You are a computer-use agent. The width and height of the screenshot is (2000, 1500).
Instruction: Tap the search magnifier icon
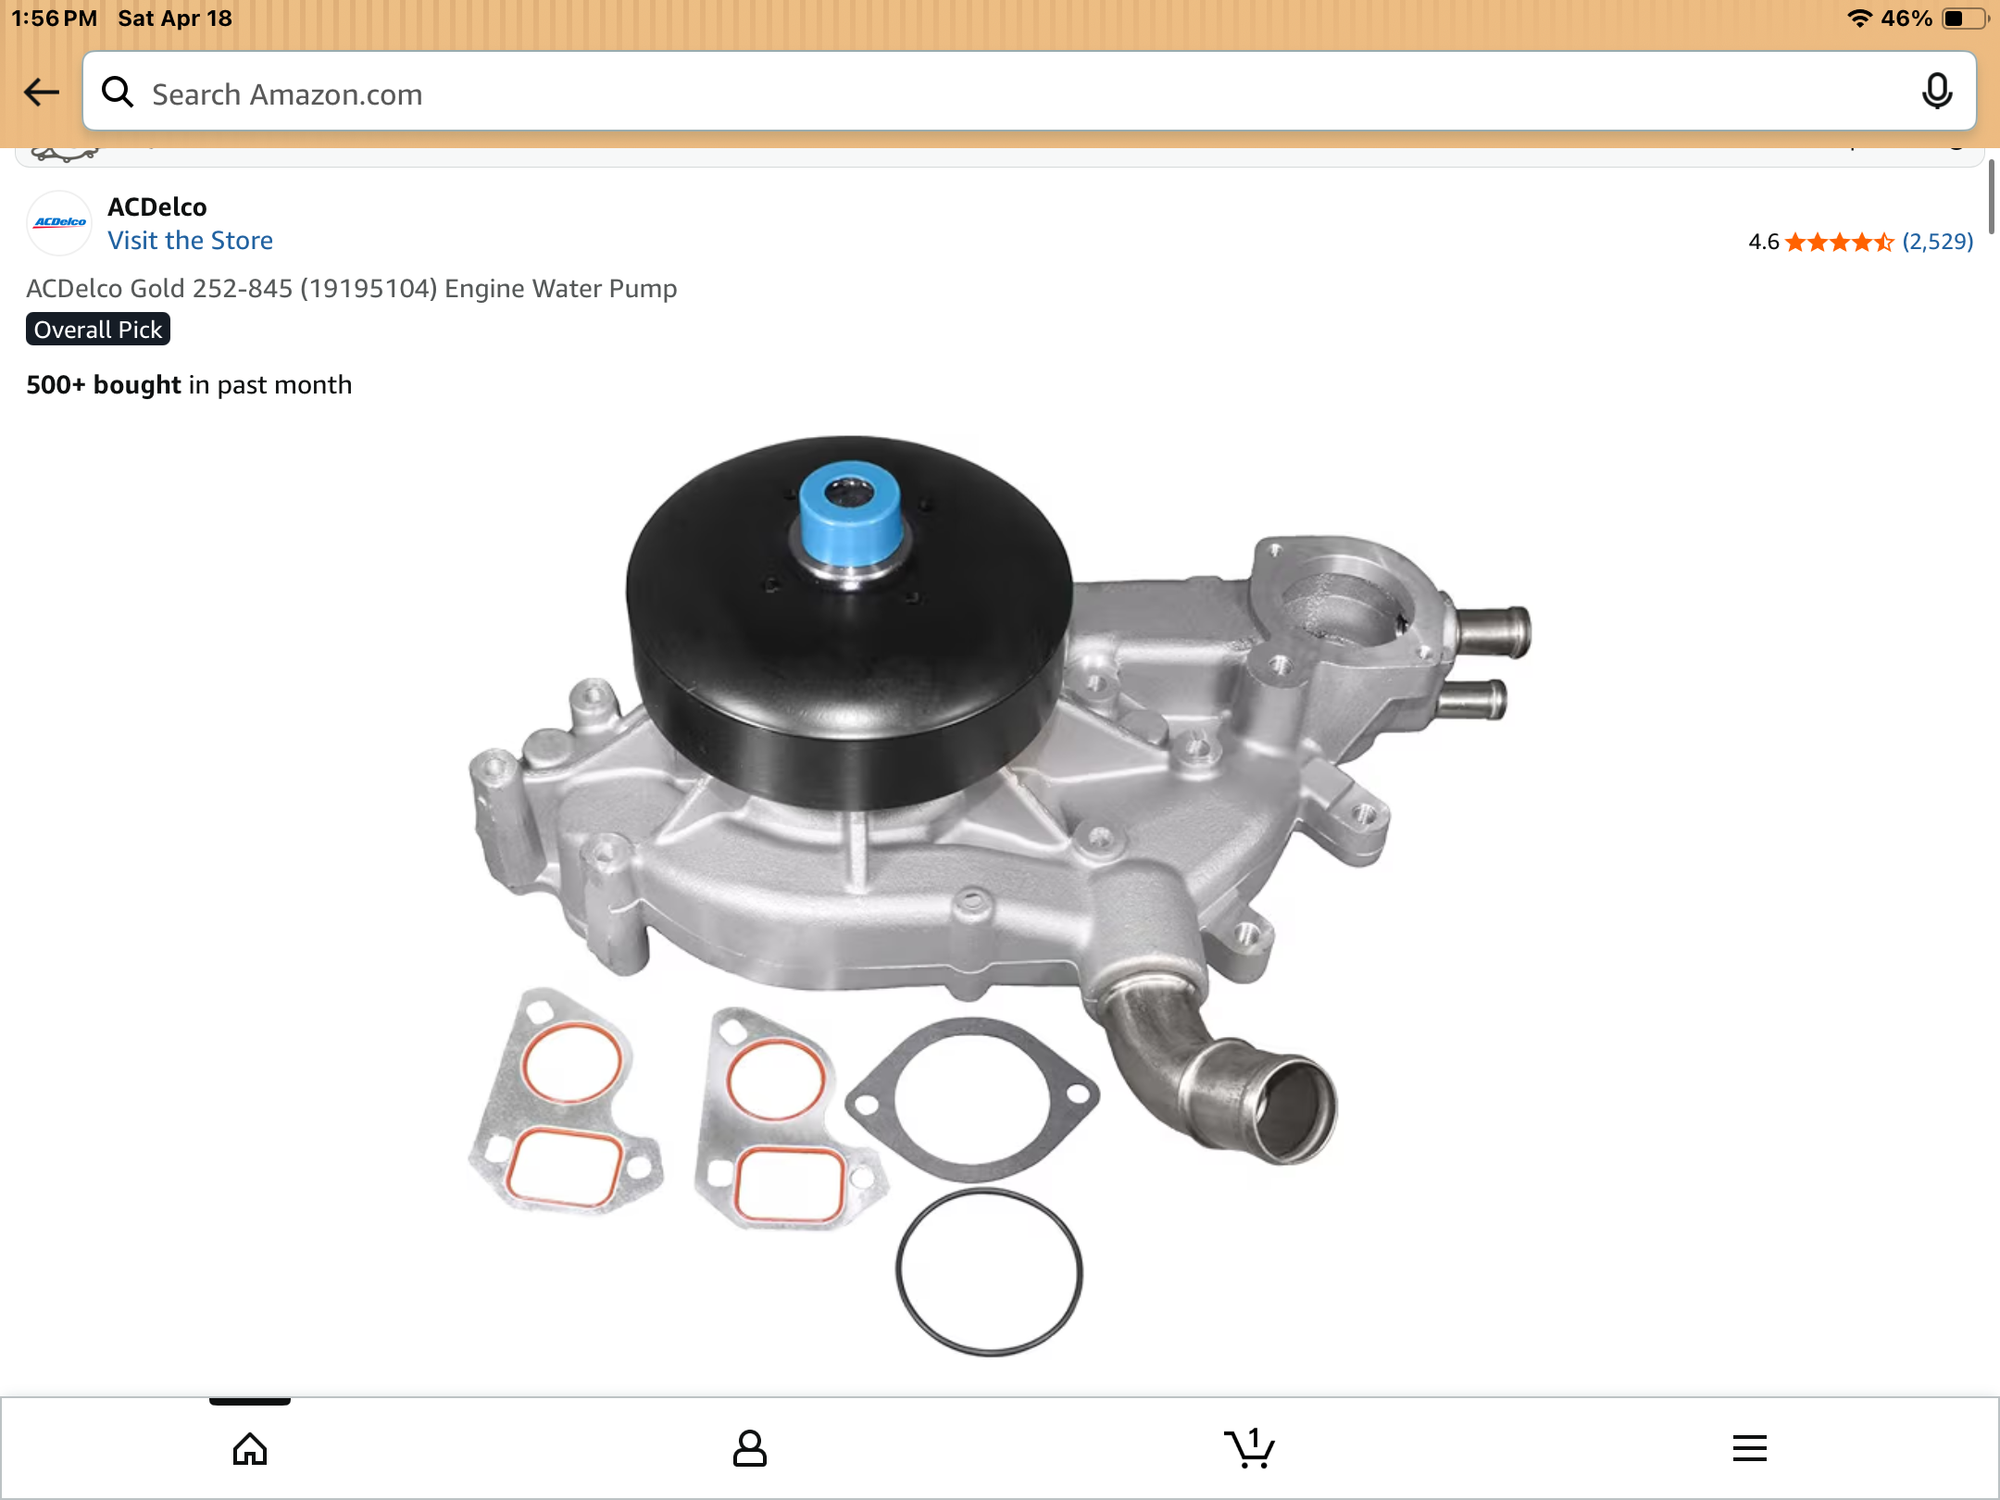click(118, 93)
